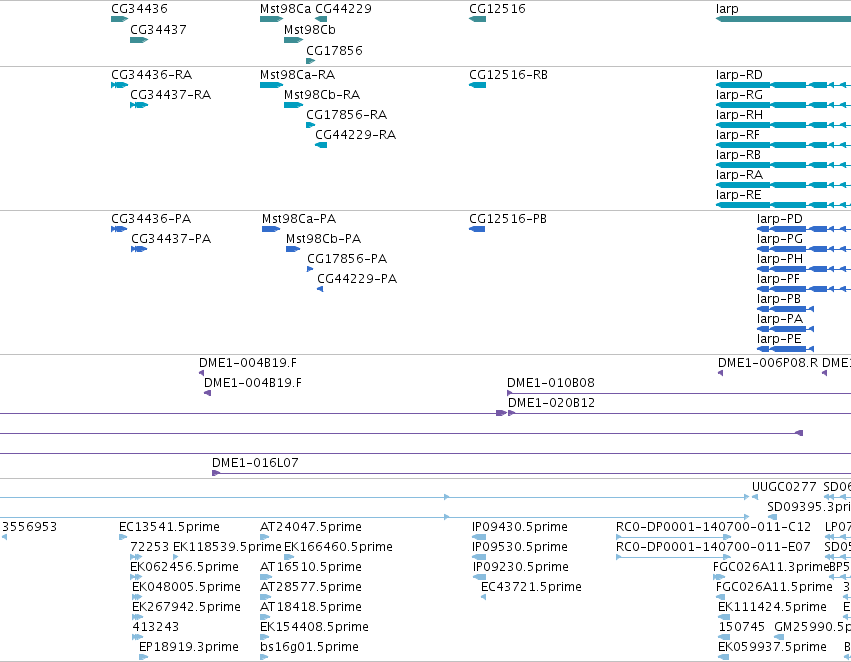Select the RC0-DP0001-140700-011-C12 label
851x662 pixels.
714,527
